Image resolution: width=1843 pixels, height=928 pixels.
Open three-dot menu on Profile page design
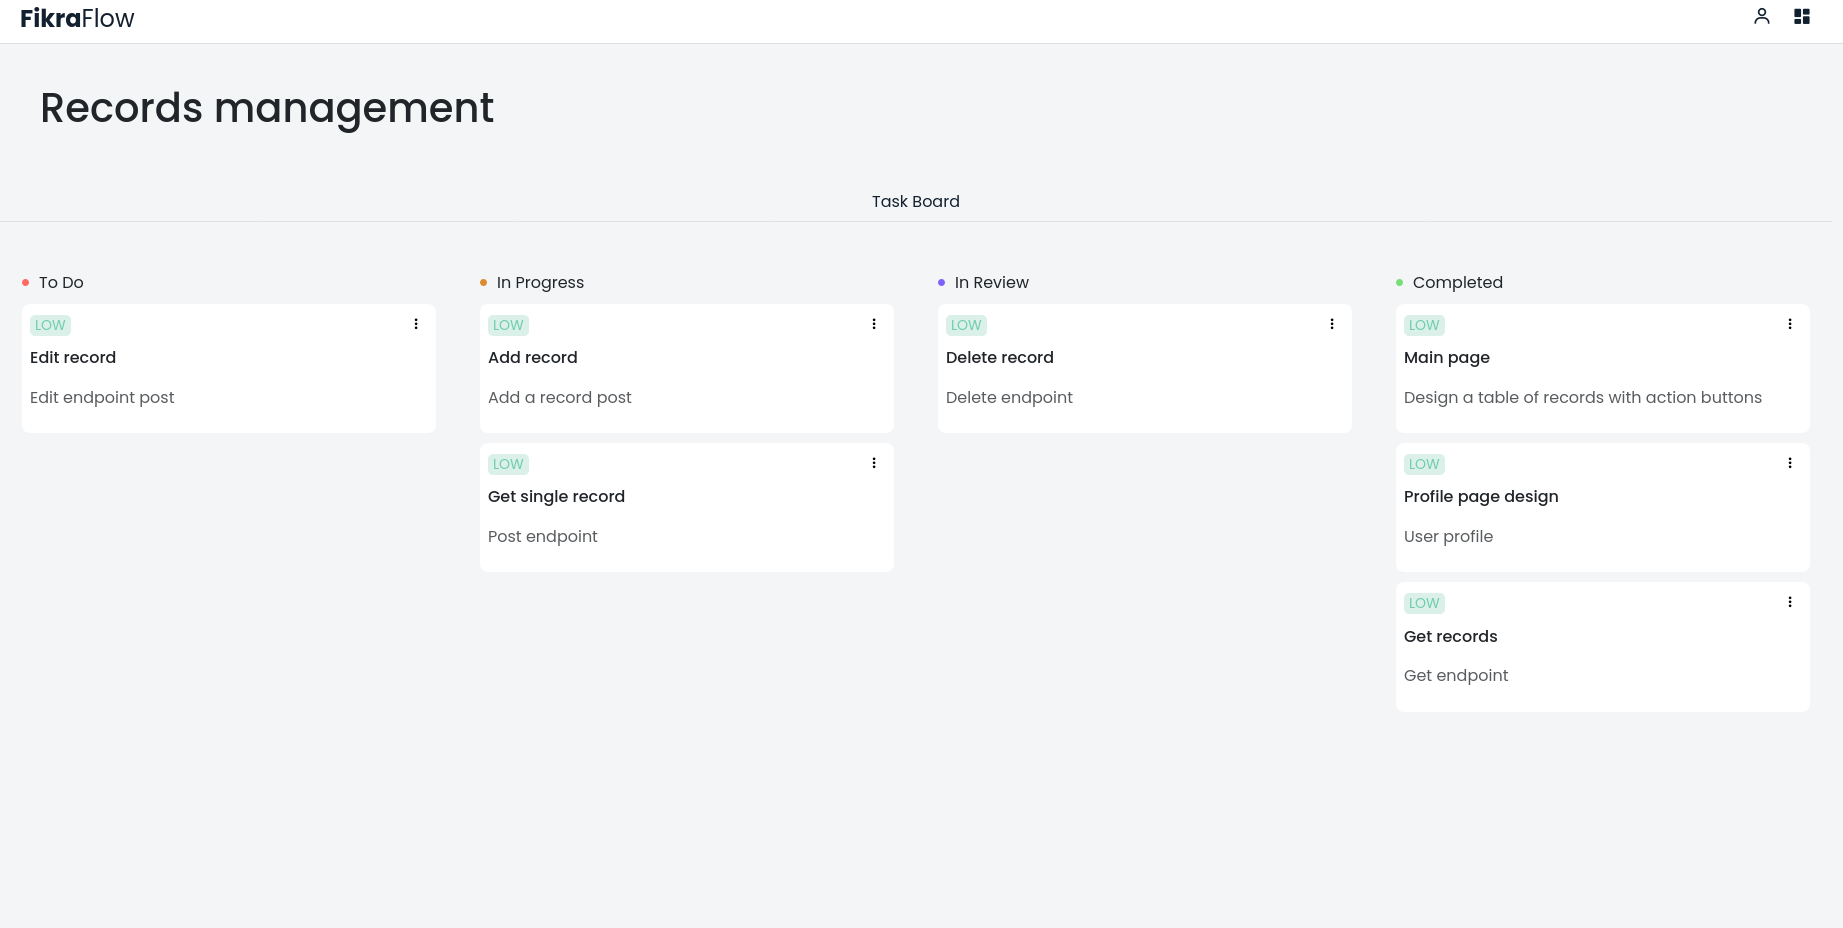tap(1789, 463)
